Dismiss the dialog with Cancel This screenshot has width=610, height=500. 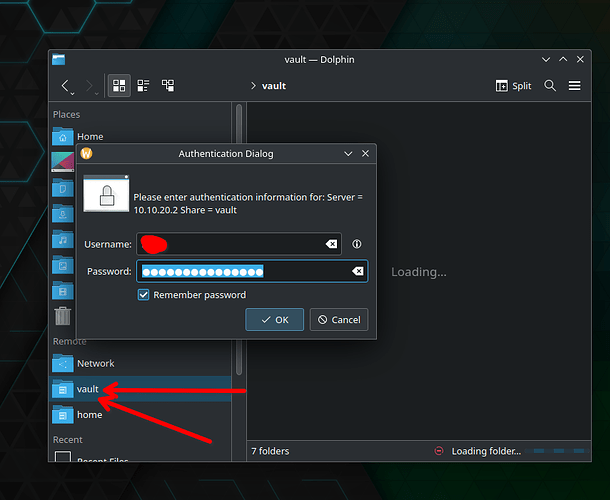coord(338,320)
